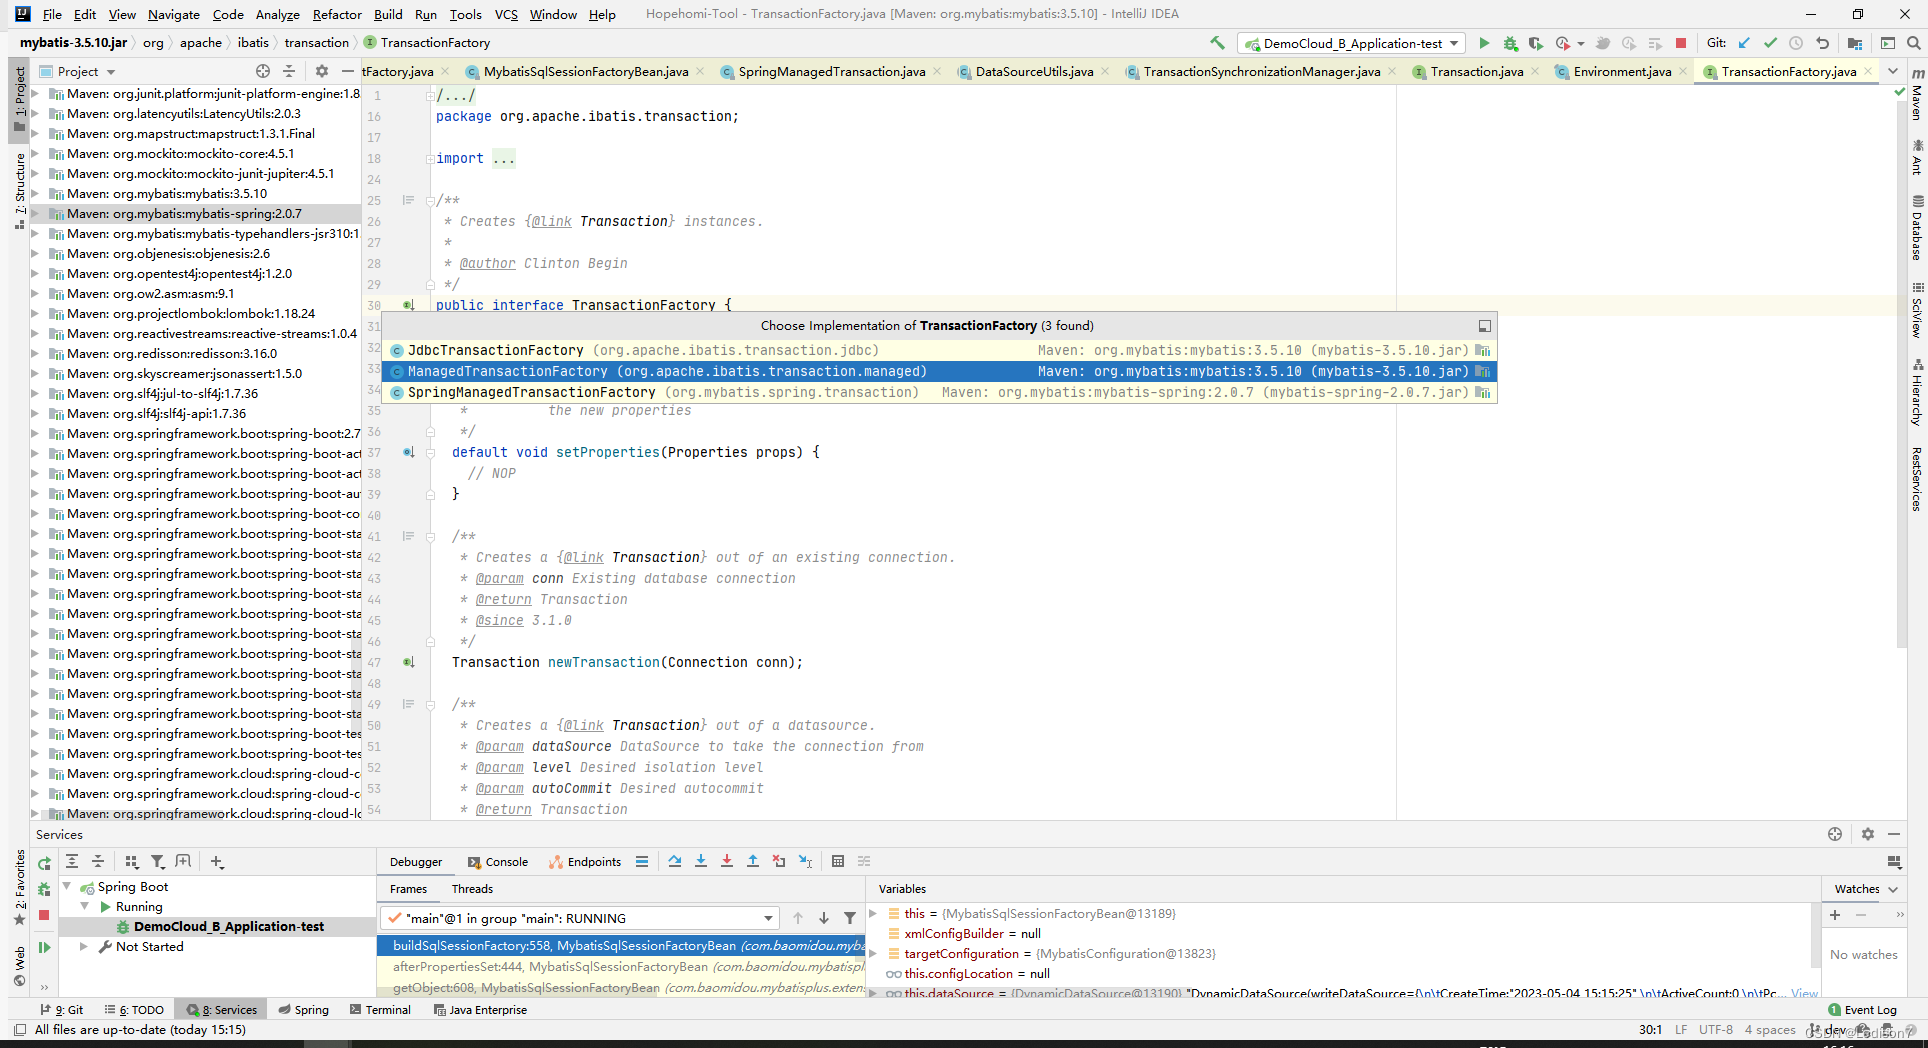
Task: Open Database tool window on right sidebar
Action: [1917, 228]
